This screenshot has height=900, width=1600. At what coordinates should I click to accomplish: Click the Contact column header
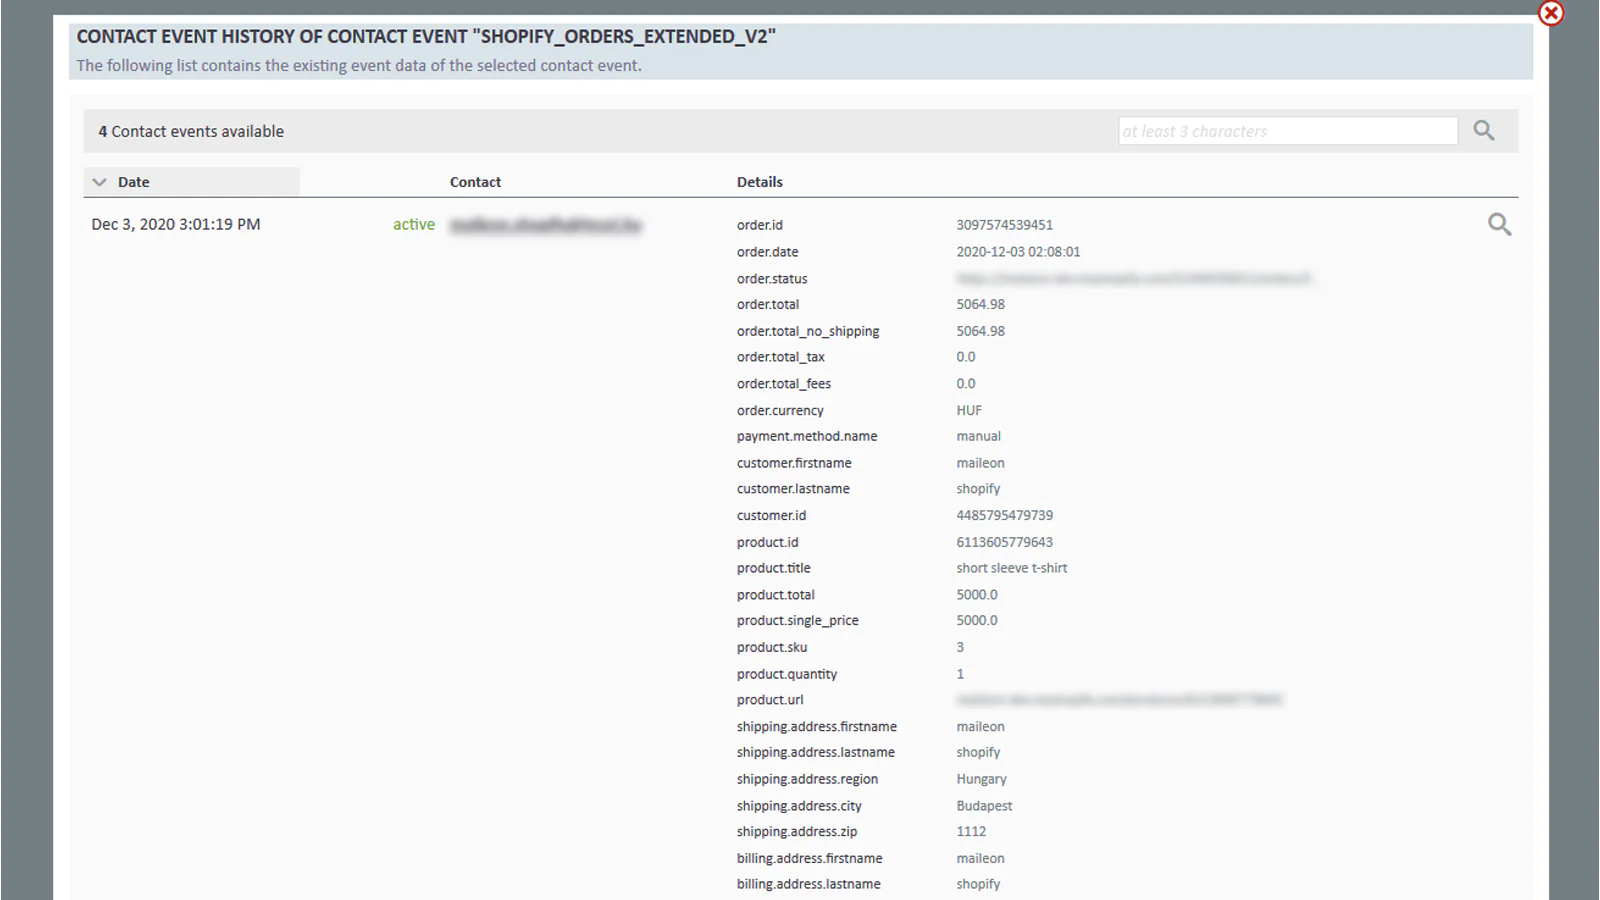click(475, 182)
